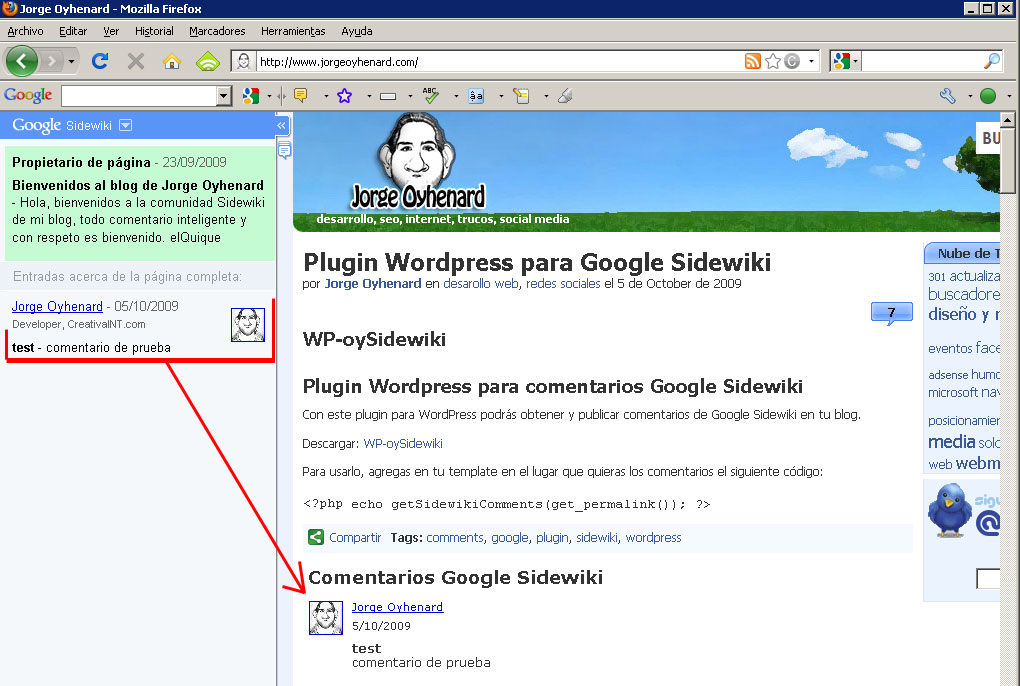The width and height of the screenshot is (1020, 686).
Task: Open Google Toolbar wrench settings
Action: pos(948,96)
